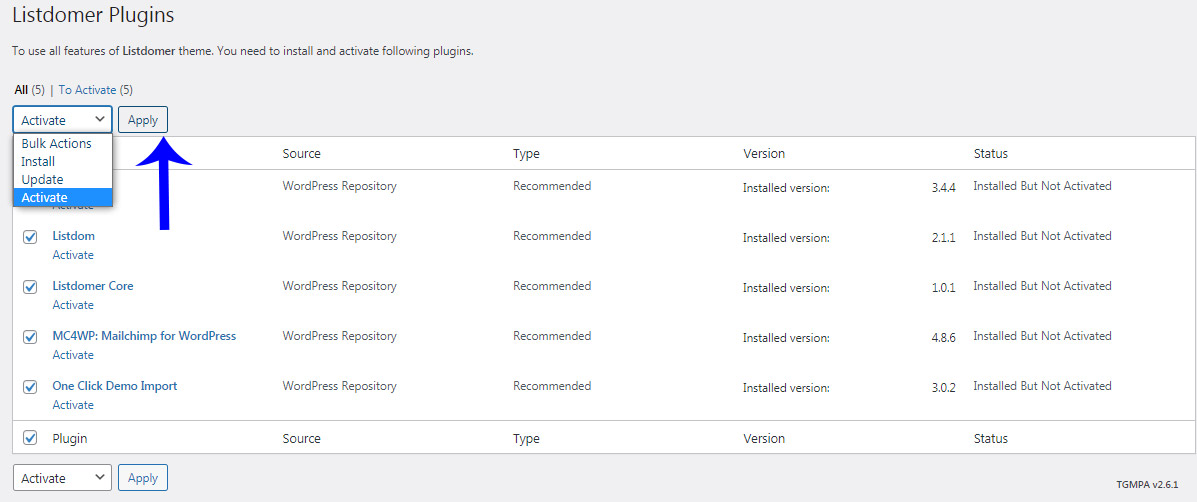Open the top bulk actions dropdown
Viewport: 1197px width, 502px height.
(x=62, y=120)
